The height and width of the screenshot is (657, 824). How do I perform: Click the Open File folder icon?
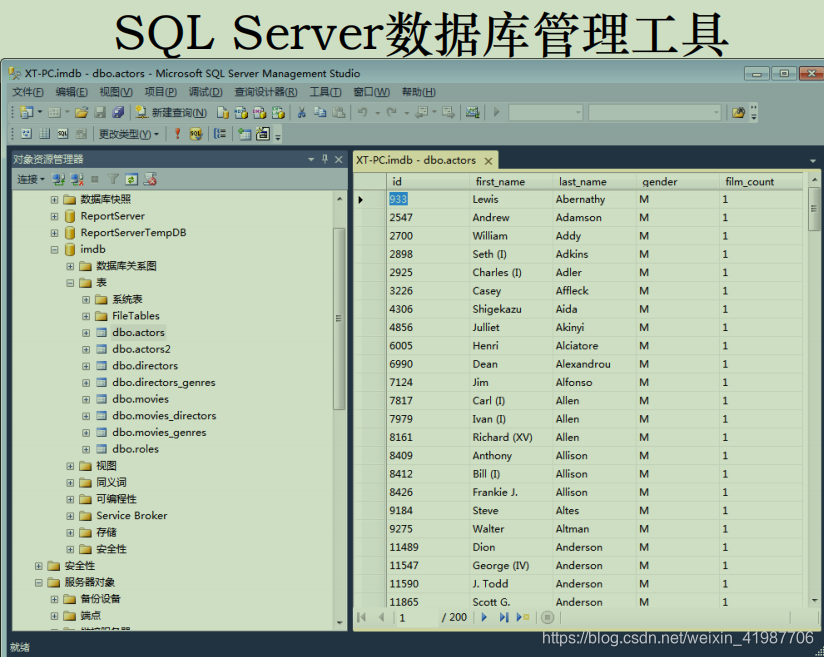click(81, 112)
